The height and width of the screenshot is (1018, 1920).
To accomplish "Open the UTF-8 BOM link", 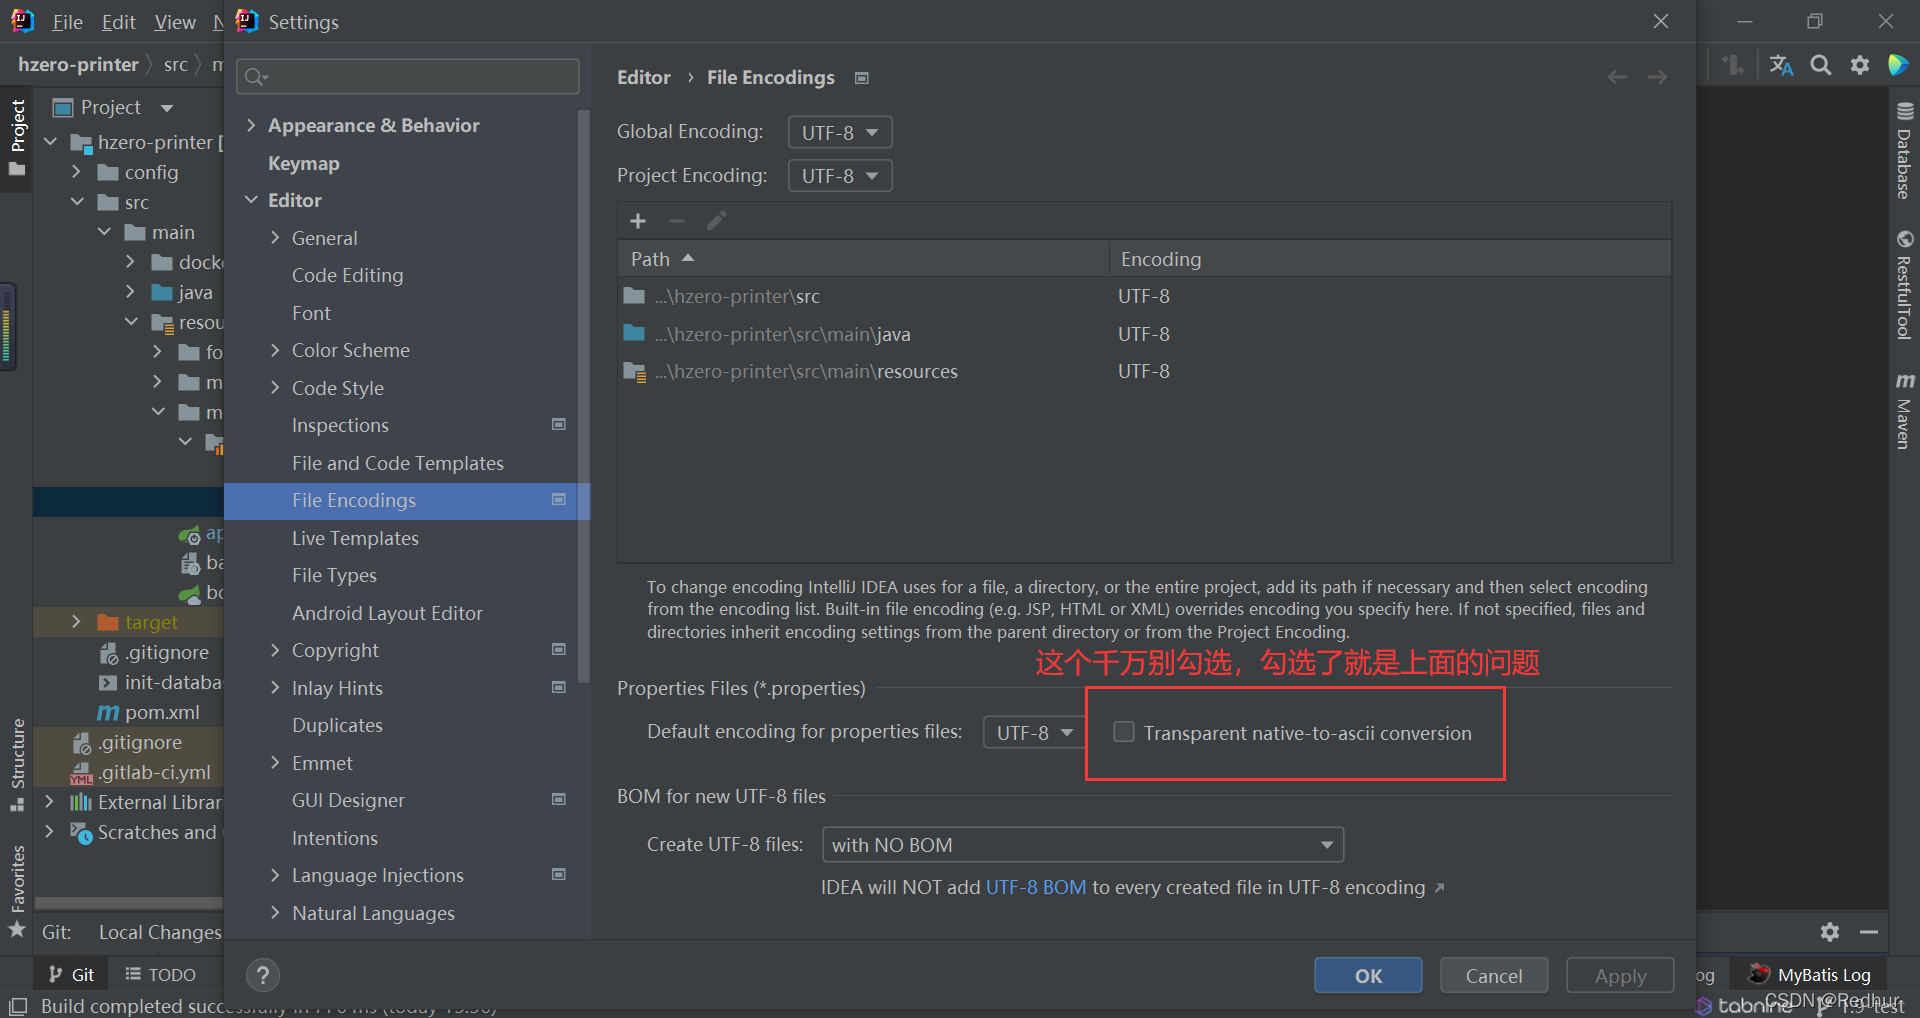I will point(1036,888).
